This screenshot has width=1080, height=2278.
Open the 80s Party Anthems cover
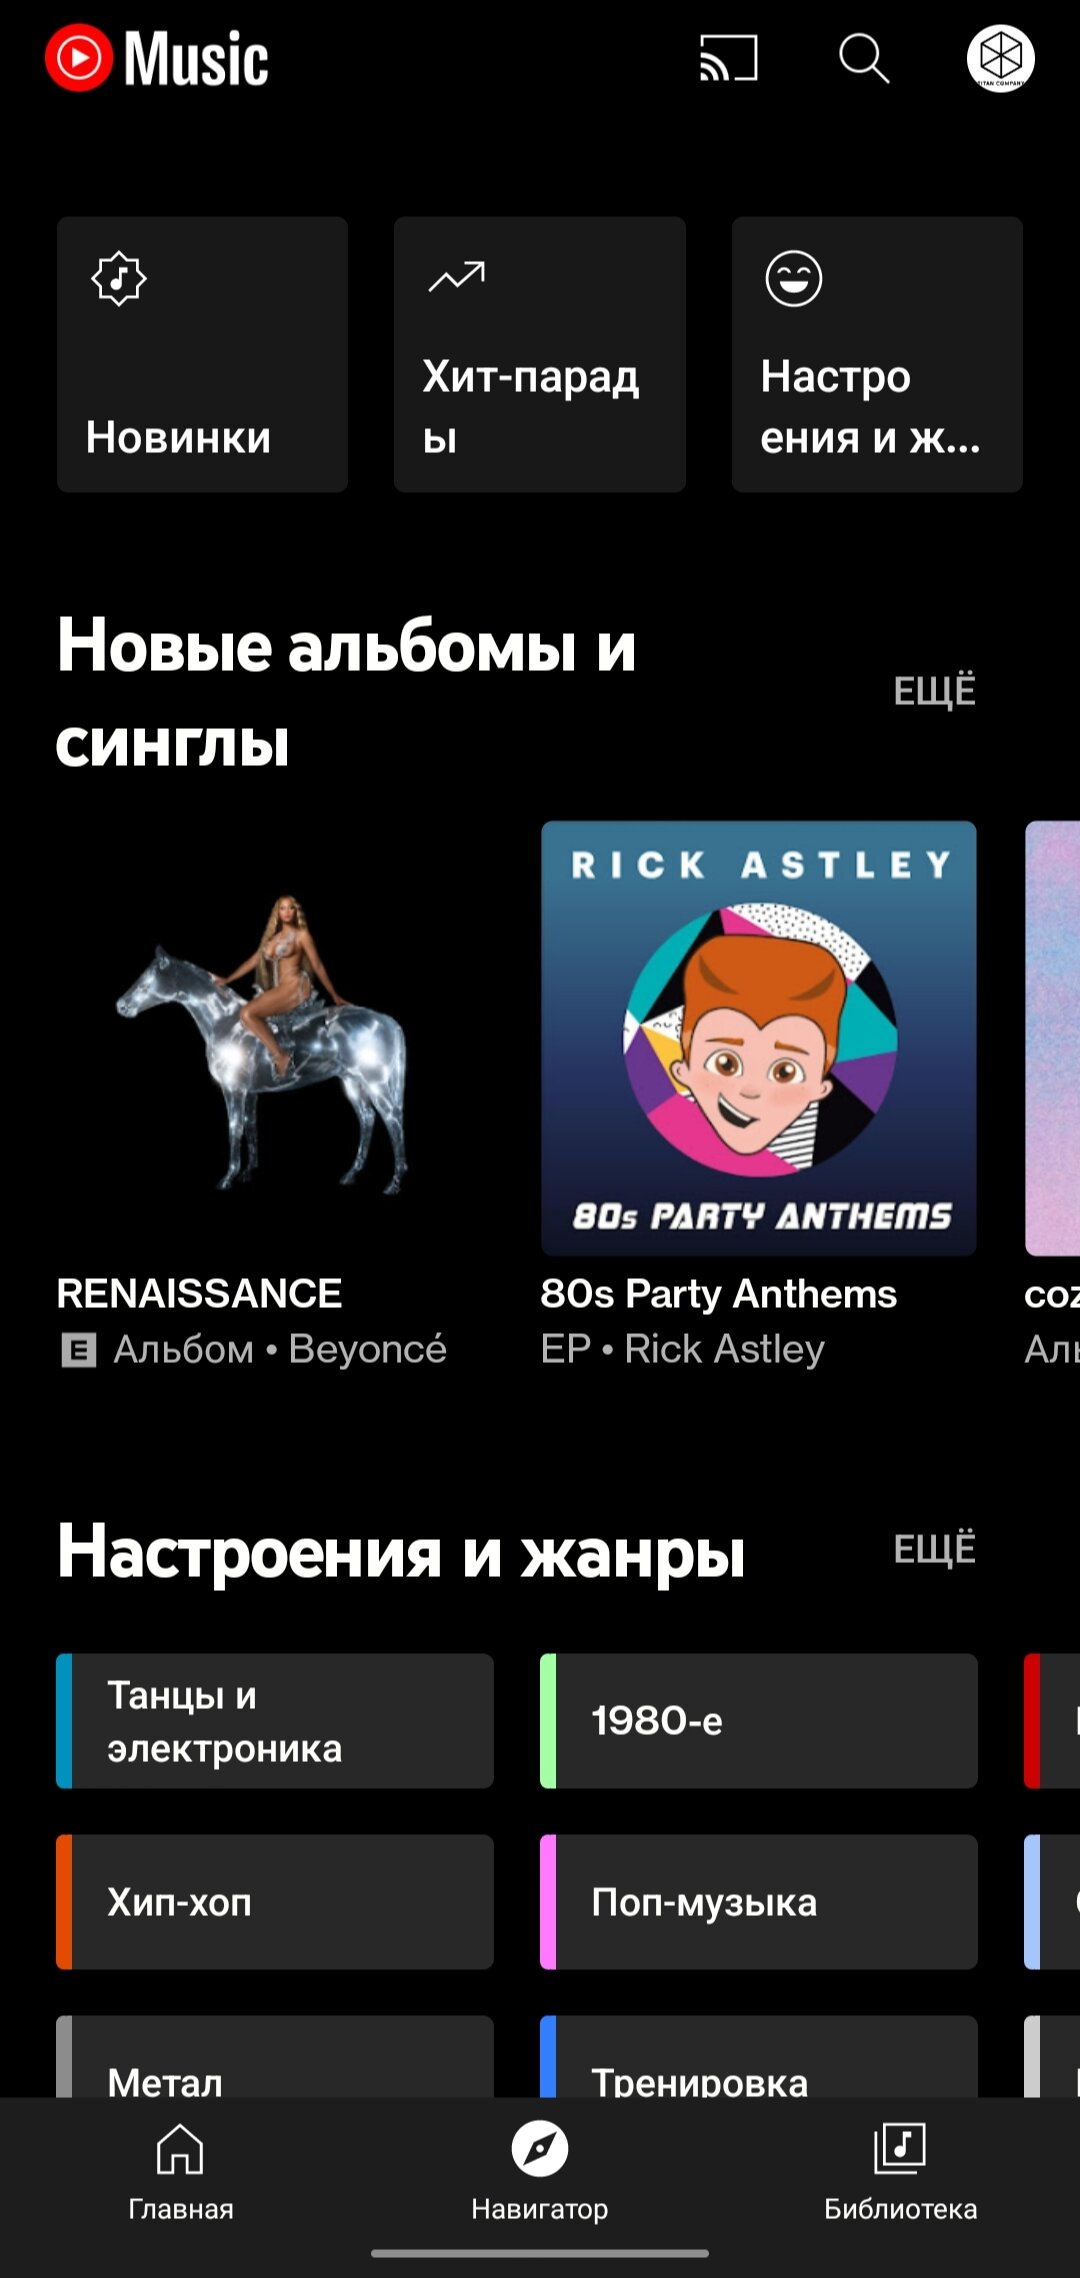click(x=759, y=1038)
